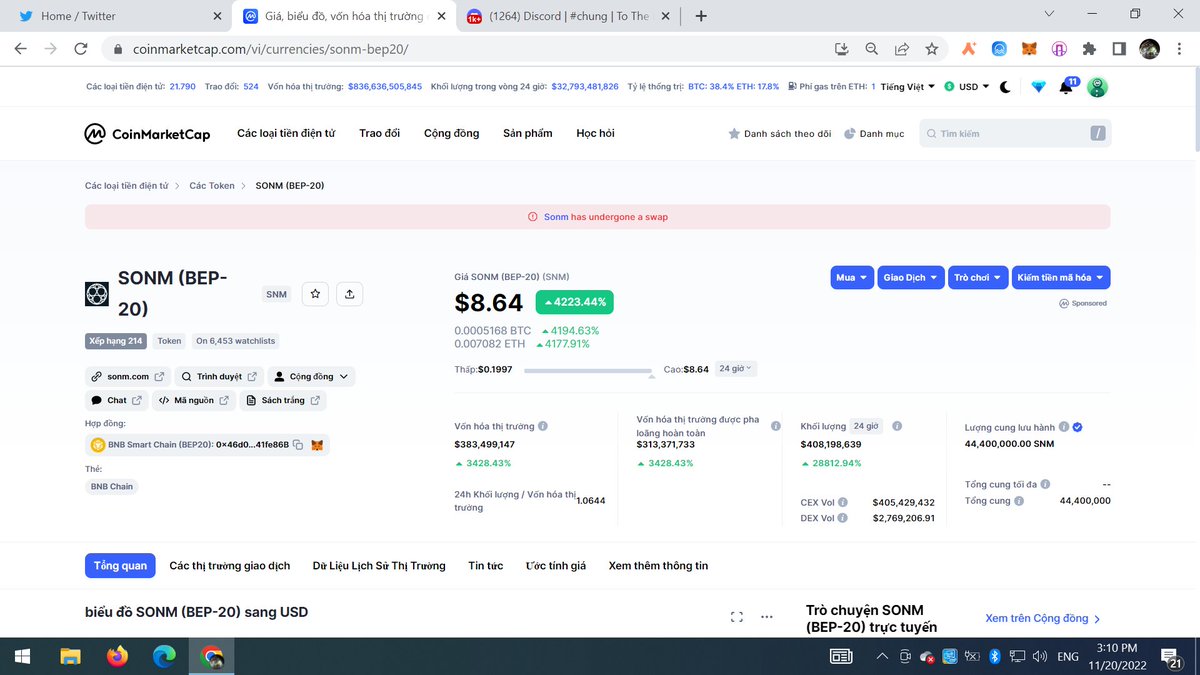
Task: Open the Mã nguồn source code link
Action: (x=194, y=401)
